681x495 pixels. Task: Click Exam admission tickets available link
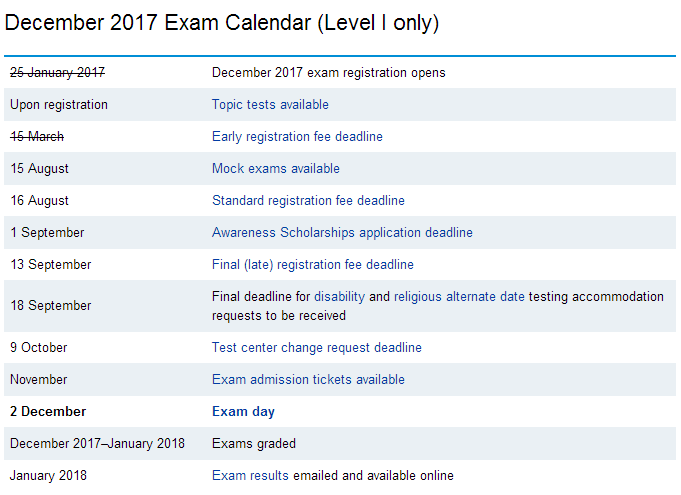[x=308, y=379]
